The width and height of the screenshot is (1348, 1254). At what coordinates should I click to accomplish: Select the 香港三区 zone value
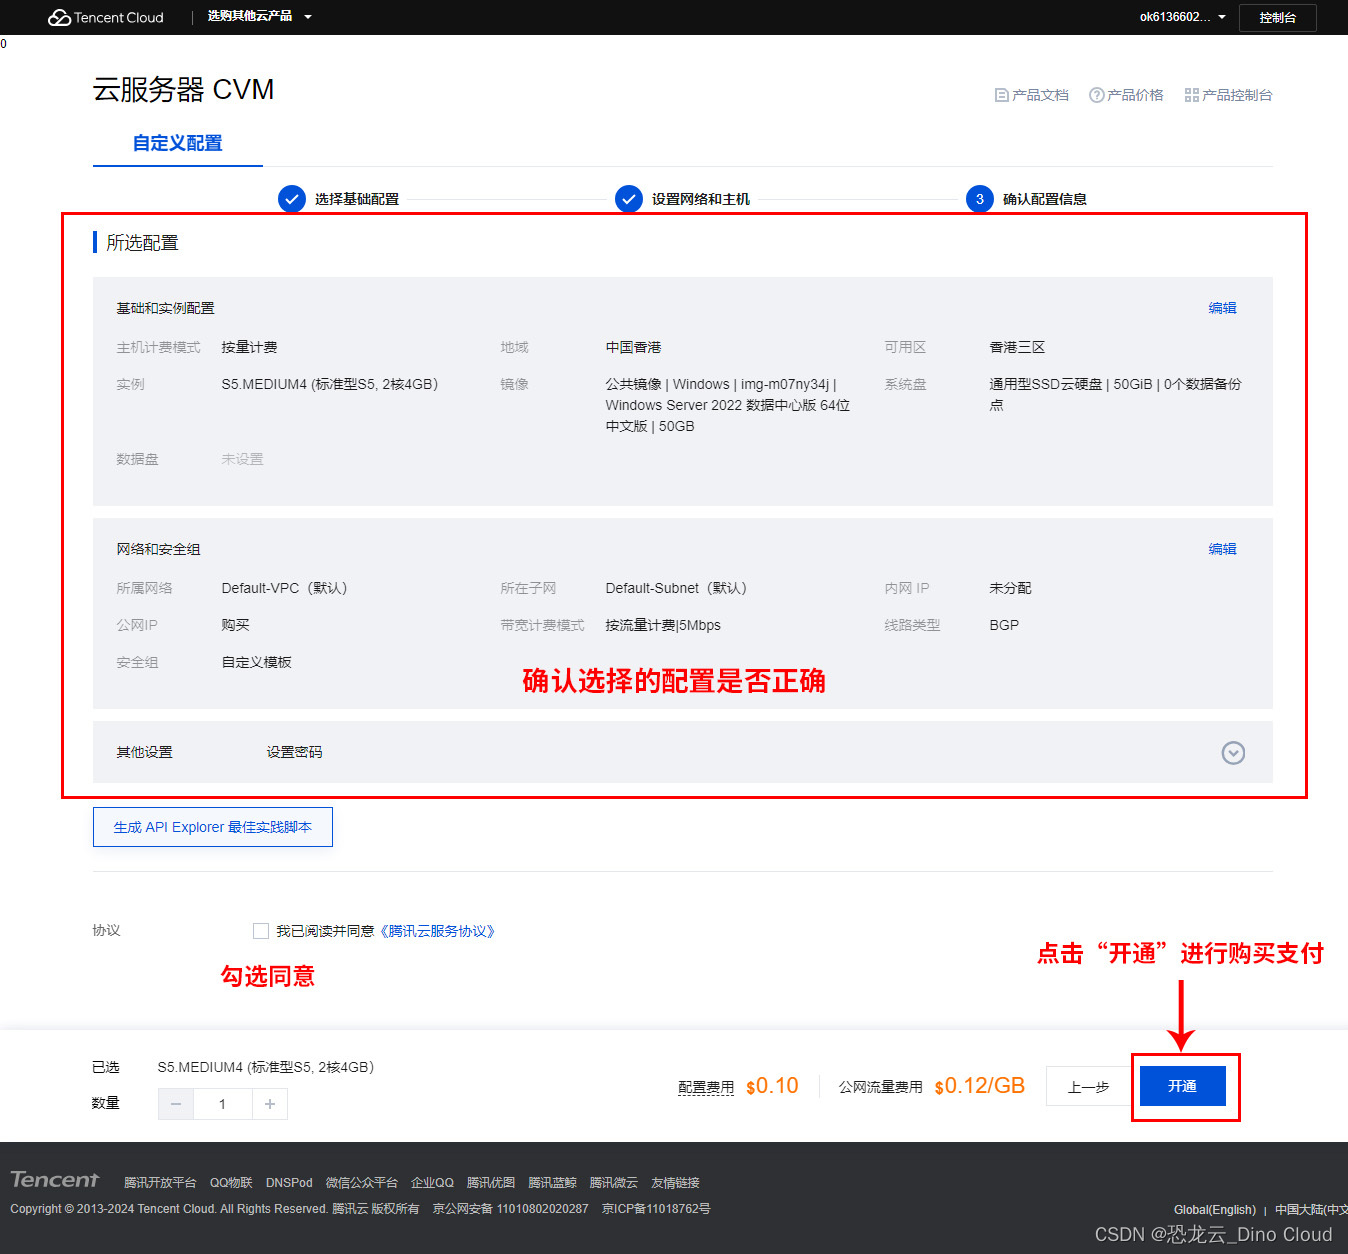coord(1017,347)
